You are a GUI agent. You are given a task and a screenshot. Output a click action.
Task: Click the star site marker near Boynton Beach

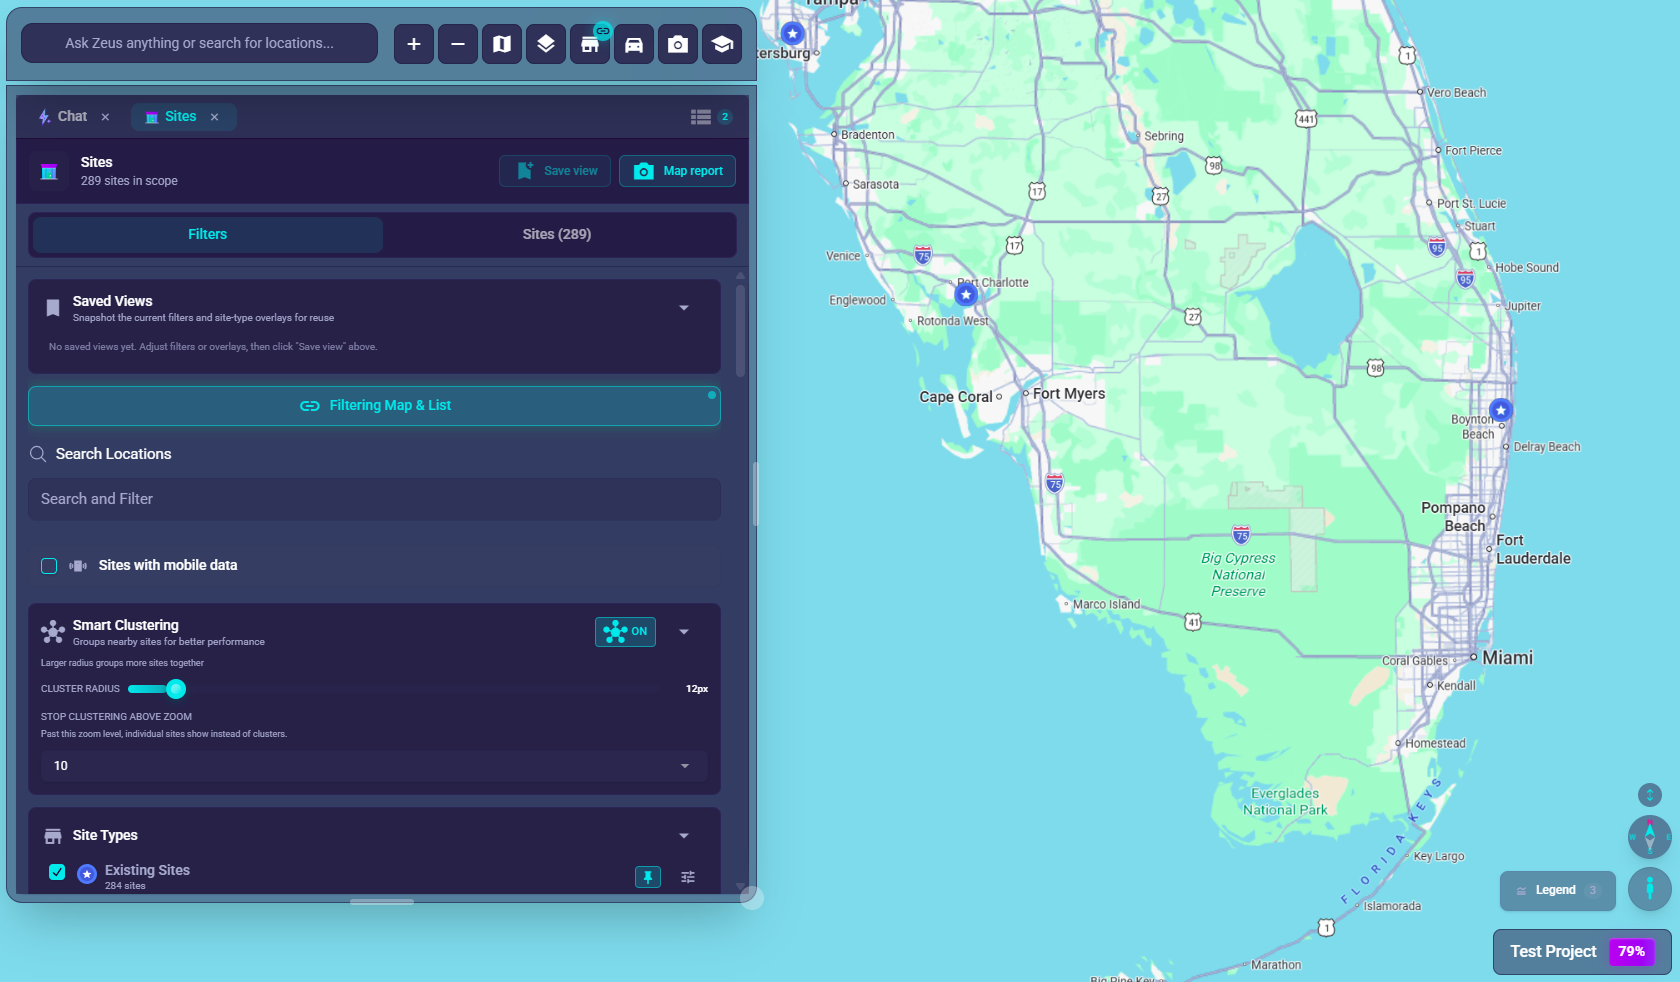(1501, 410)
